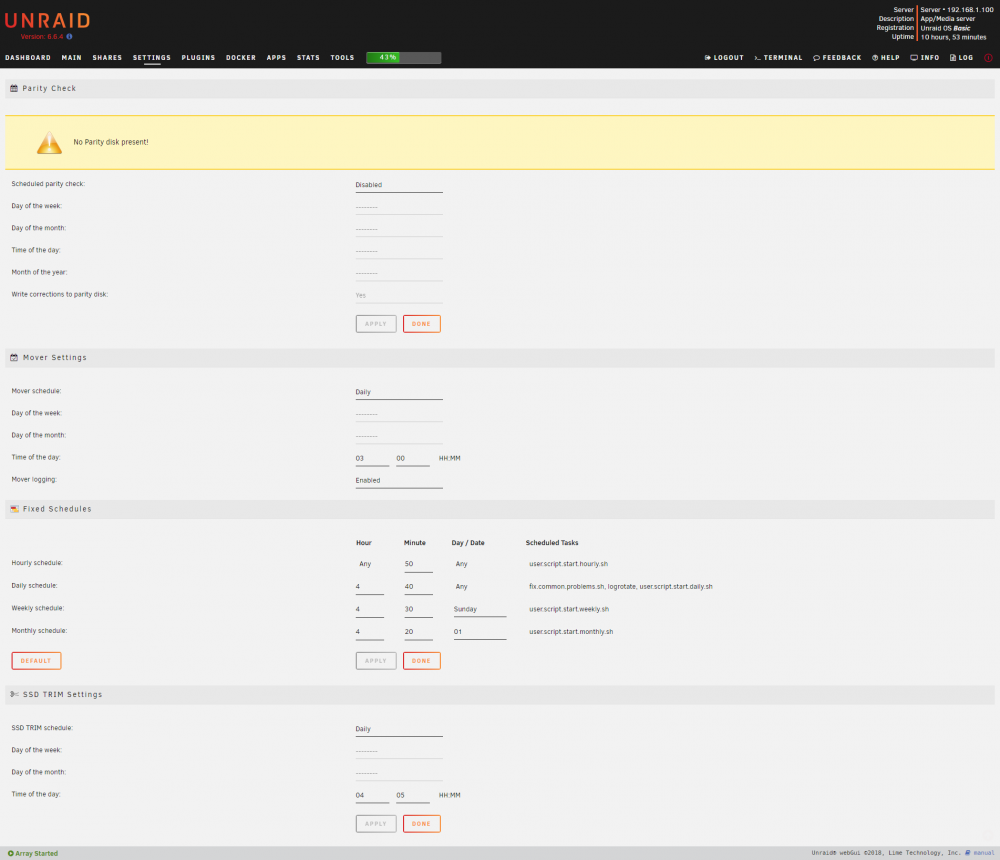Open Weekly schedule Sunday dropdown

point(480,610)
